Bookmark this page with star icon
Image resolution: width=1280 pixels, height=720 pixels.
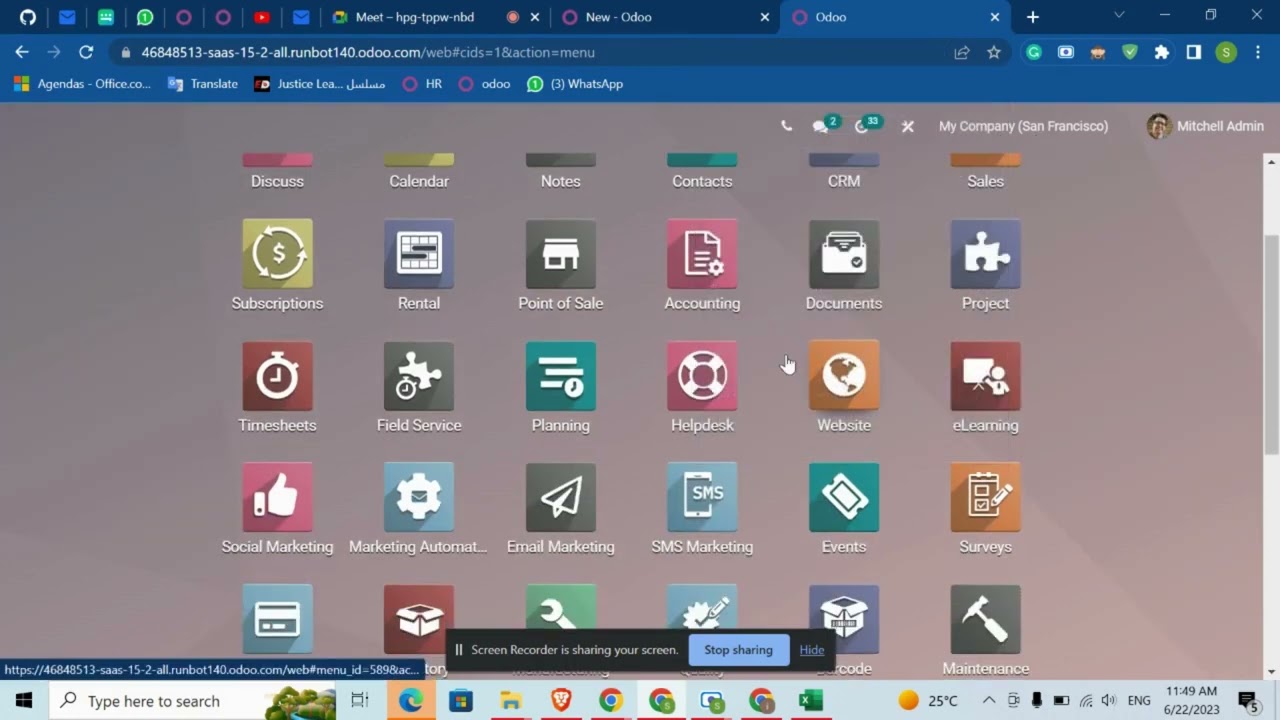click(994, 52)
